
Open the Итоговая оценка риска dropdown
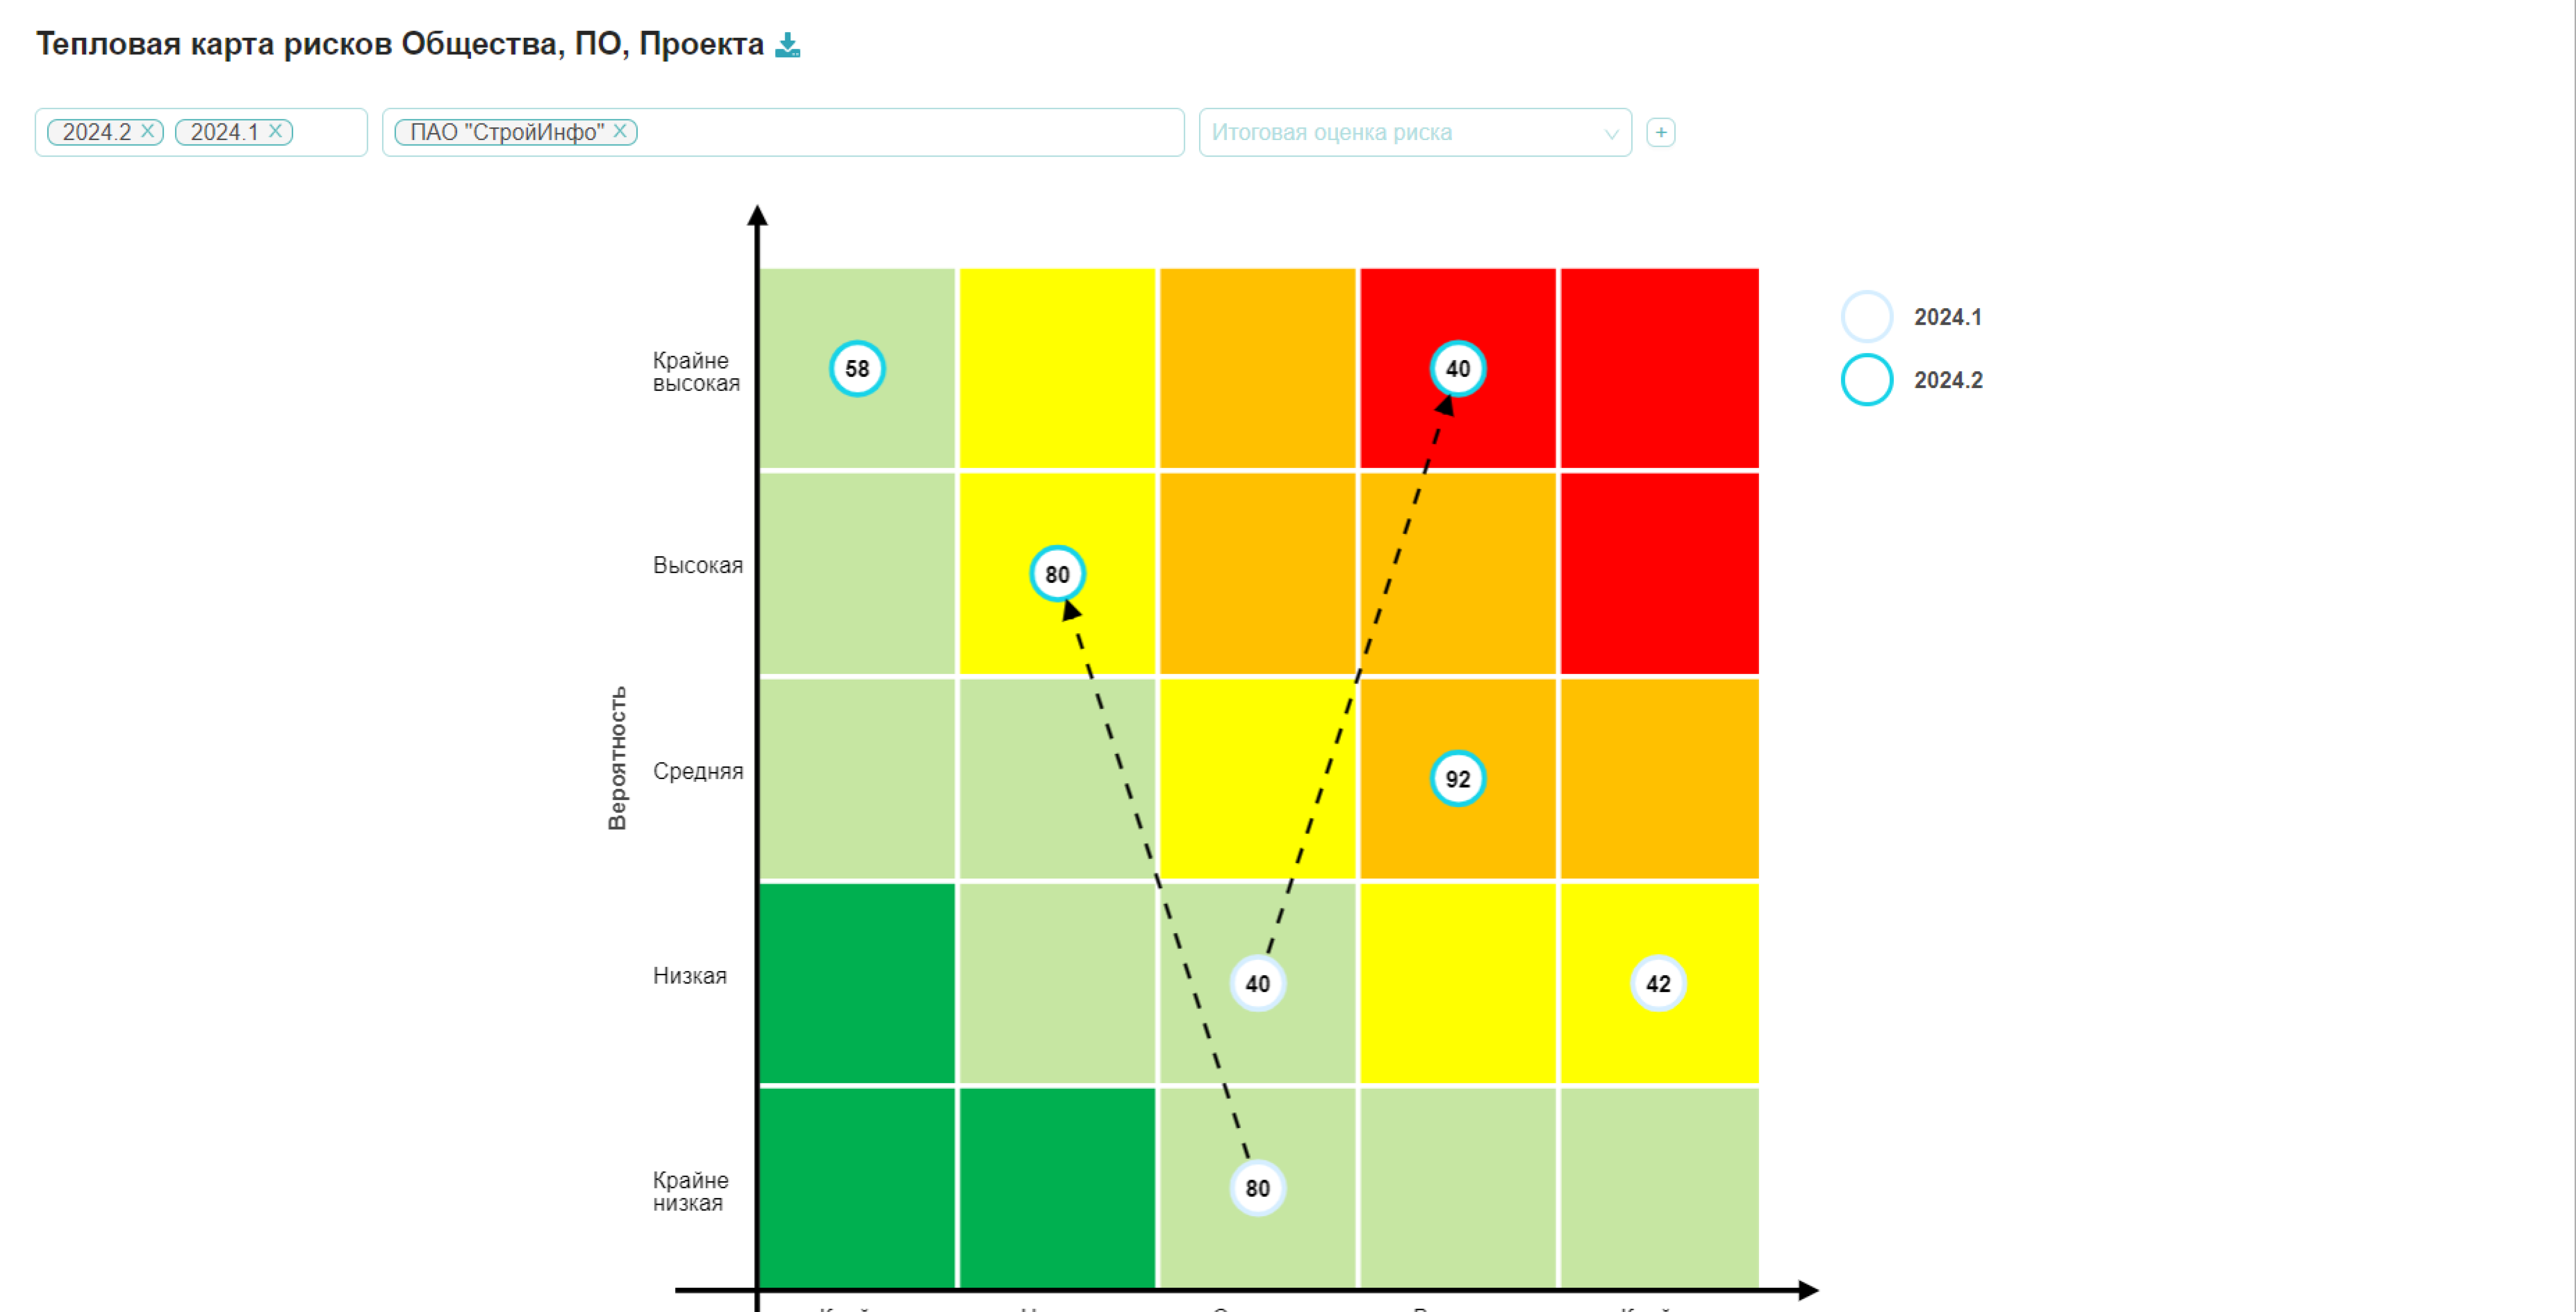coord(1415,132)
